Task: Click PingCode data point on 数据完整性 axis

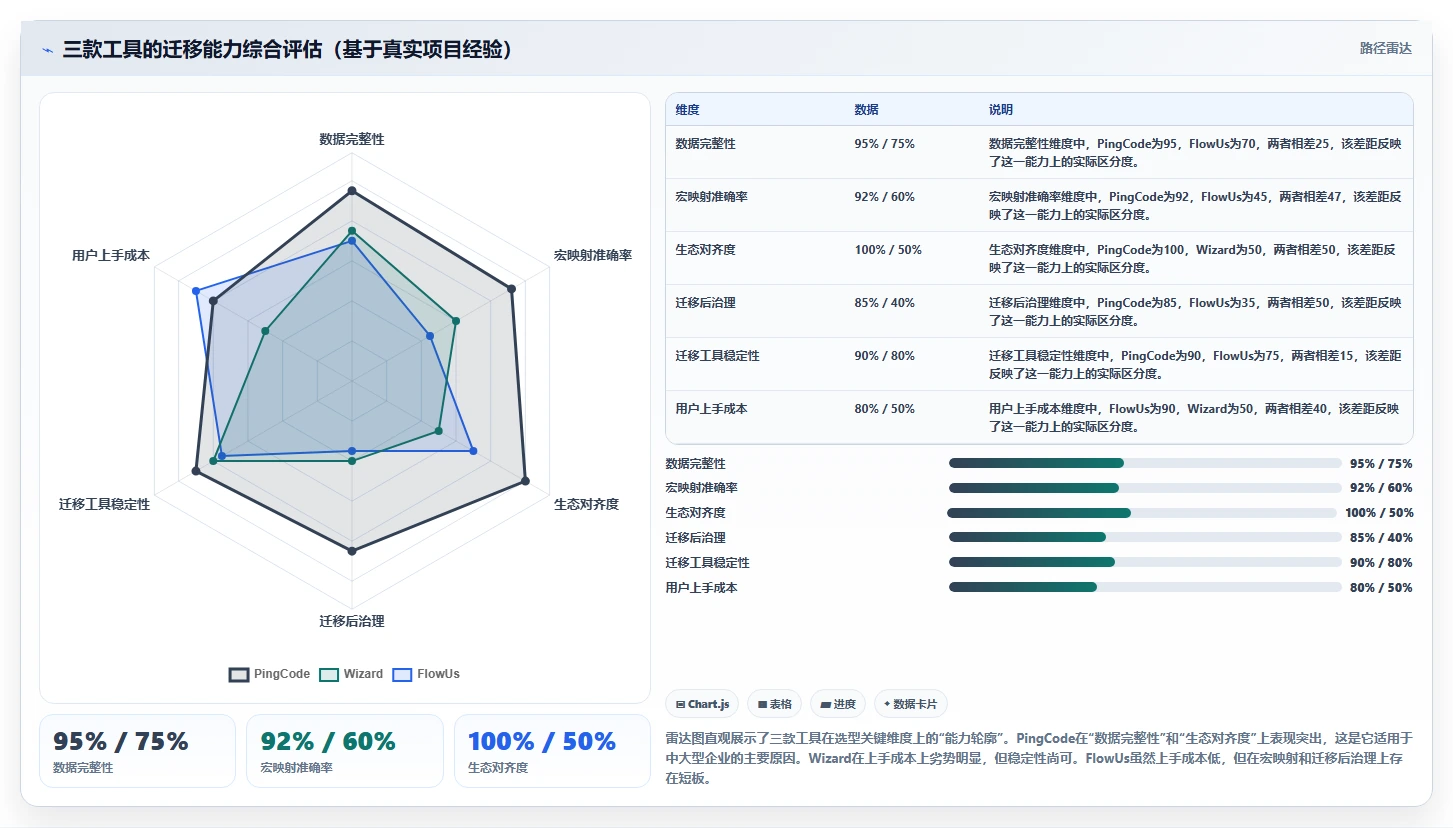Action: pyautogui.click(x=352, y=189)
